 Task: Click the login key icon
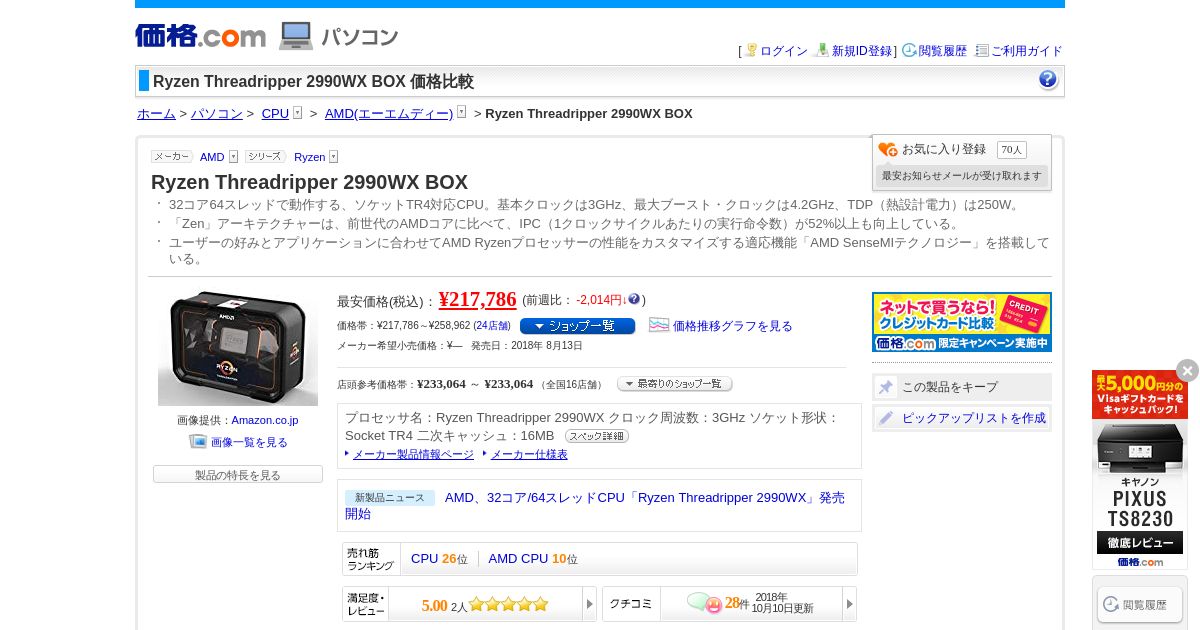point(751,50)
